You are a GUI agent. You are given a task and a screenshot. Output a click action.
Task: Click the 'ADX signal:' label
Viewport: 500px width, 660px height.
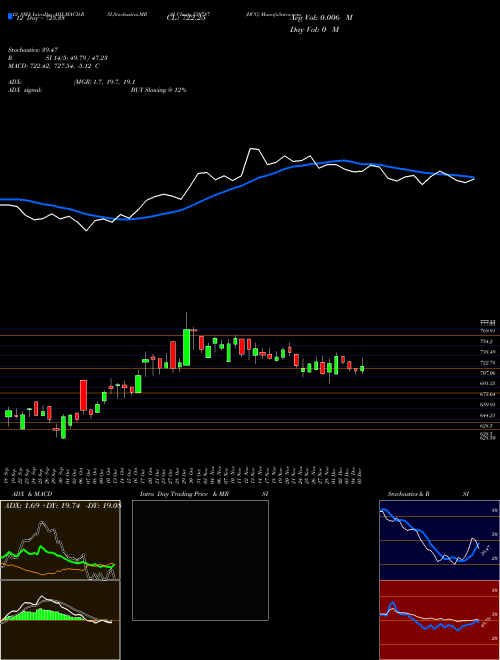[25, 90]
